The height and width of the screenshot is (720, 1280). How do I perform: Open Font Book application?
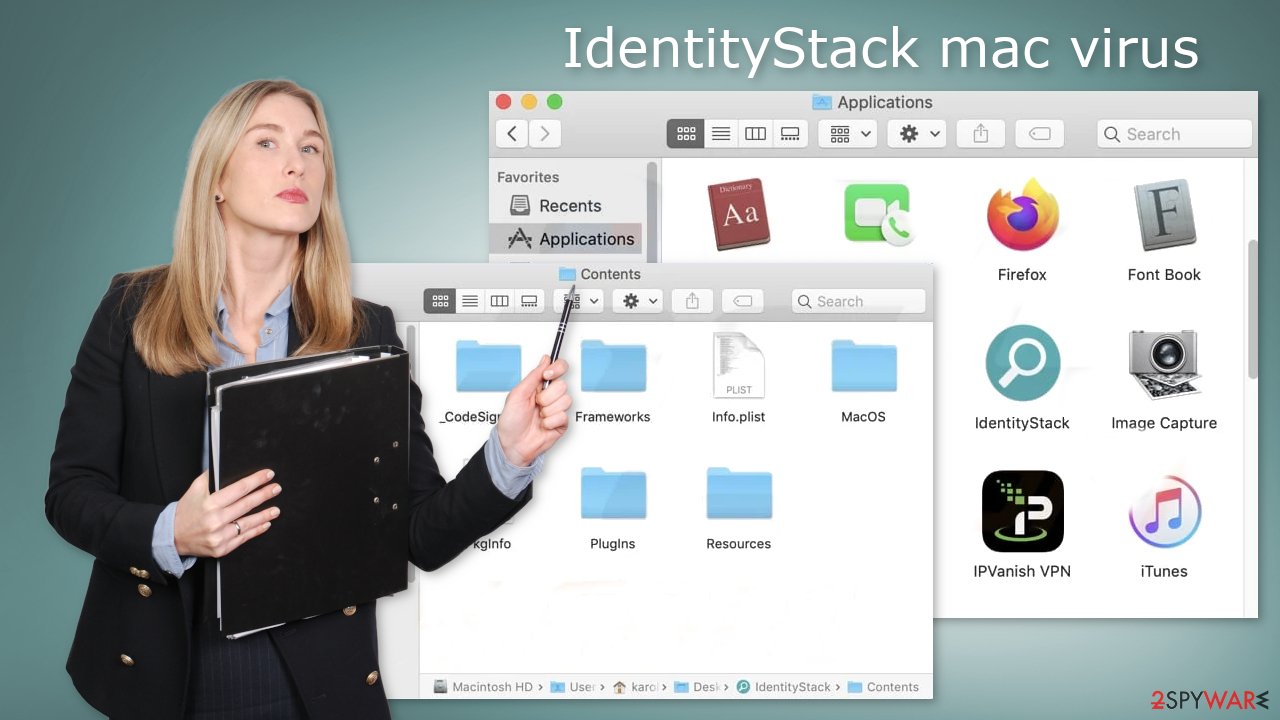point(1164,214)
